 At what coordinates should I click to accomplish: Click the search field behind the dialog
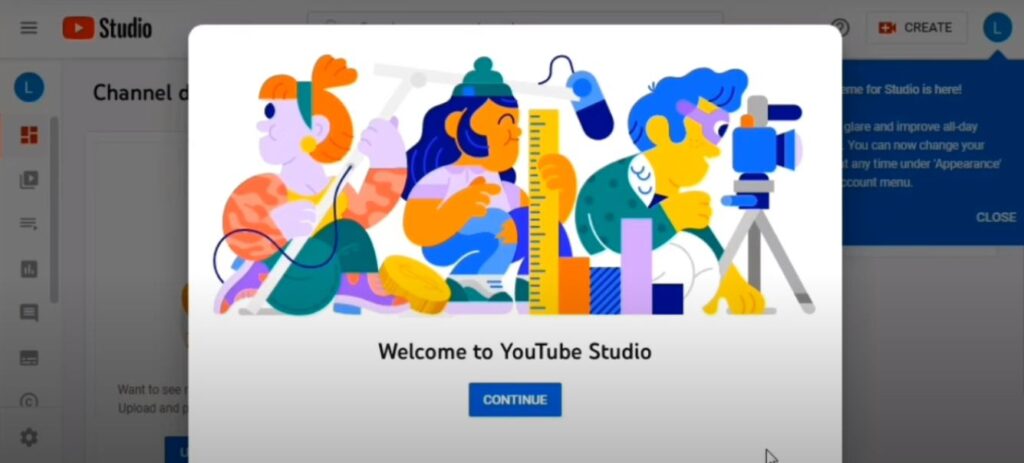[515, 18]
